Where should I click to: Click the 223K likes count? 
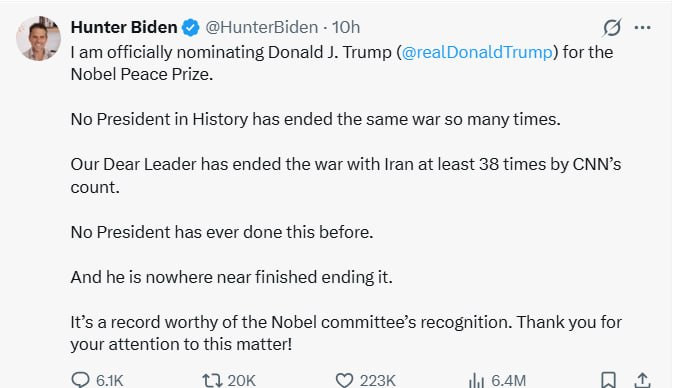[377, 381]
